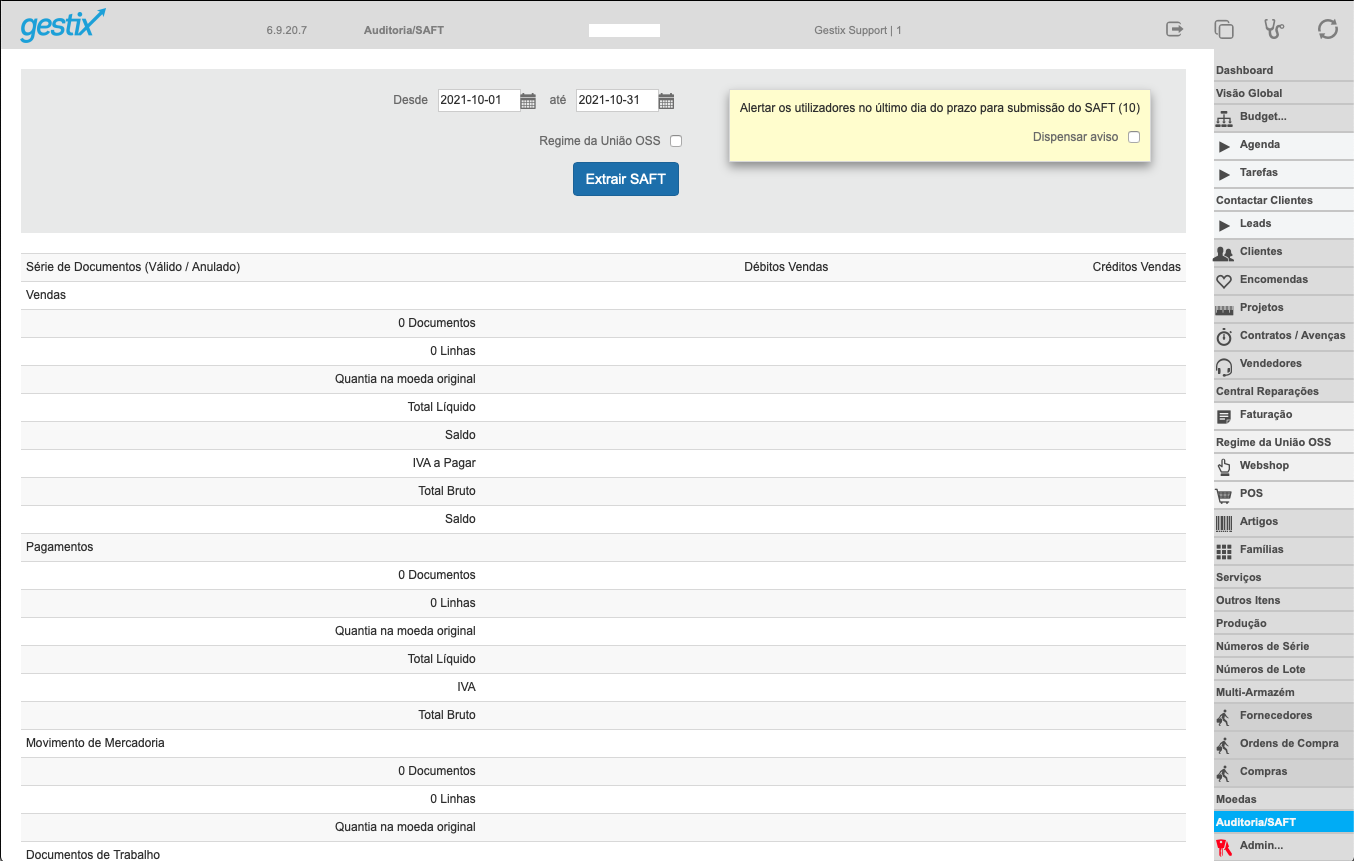Image resolution: width=1354 pixels, height=861 pixels.
Task: Open Multi-Armazém menu item
Action: (x=1283, y=692)
